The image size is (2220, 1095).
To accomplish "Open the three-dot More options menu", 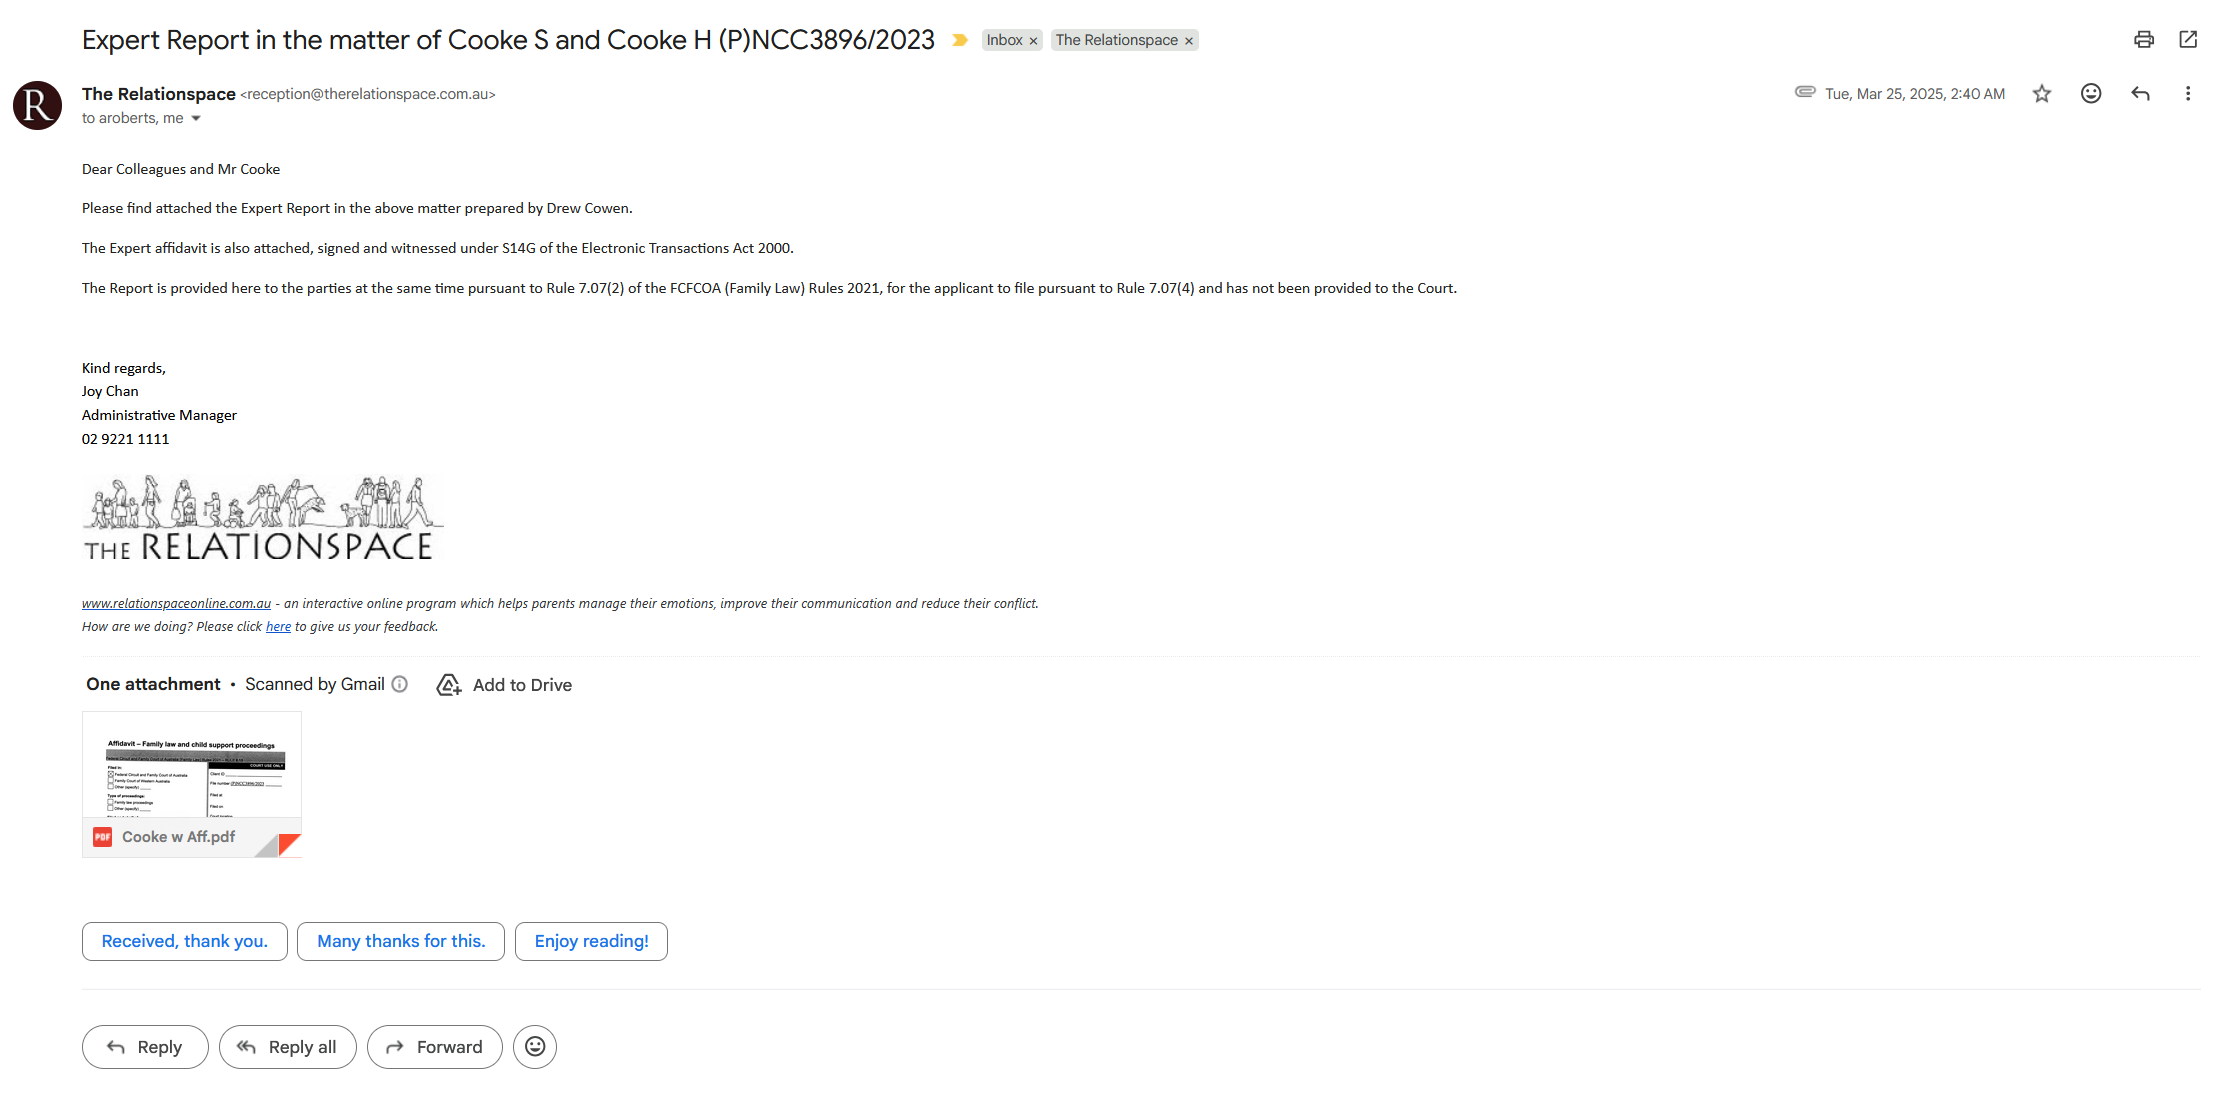I will [2188, 94].
